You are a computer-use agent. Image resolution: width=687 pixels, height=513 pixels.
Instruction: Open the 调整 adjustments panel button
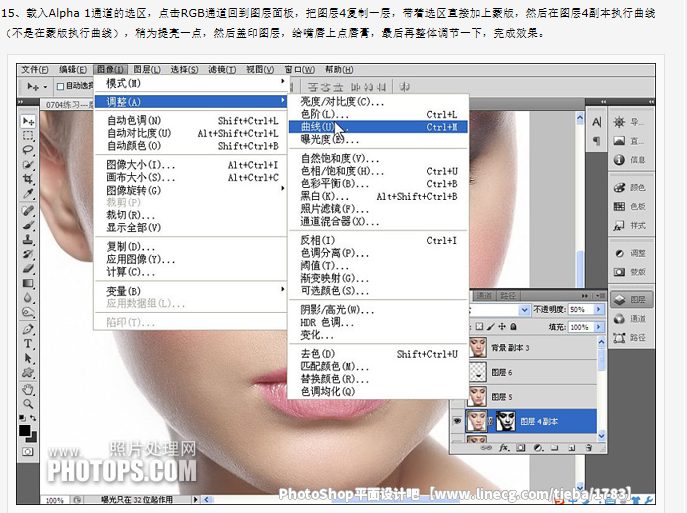point(631,253)
